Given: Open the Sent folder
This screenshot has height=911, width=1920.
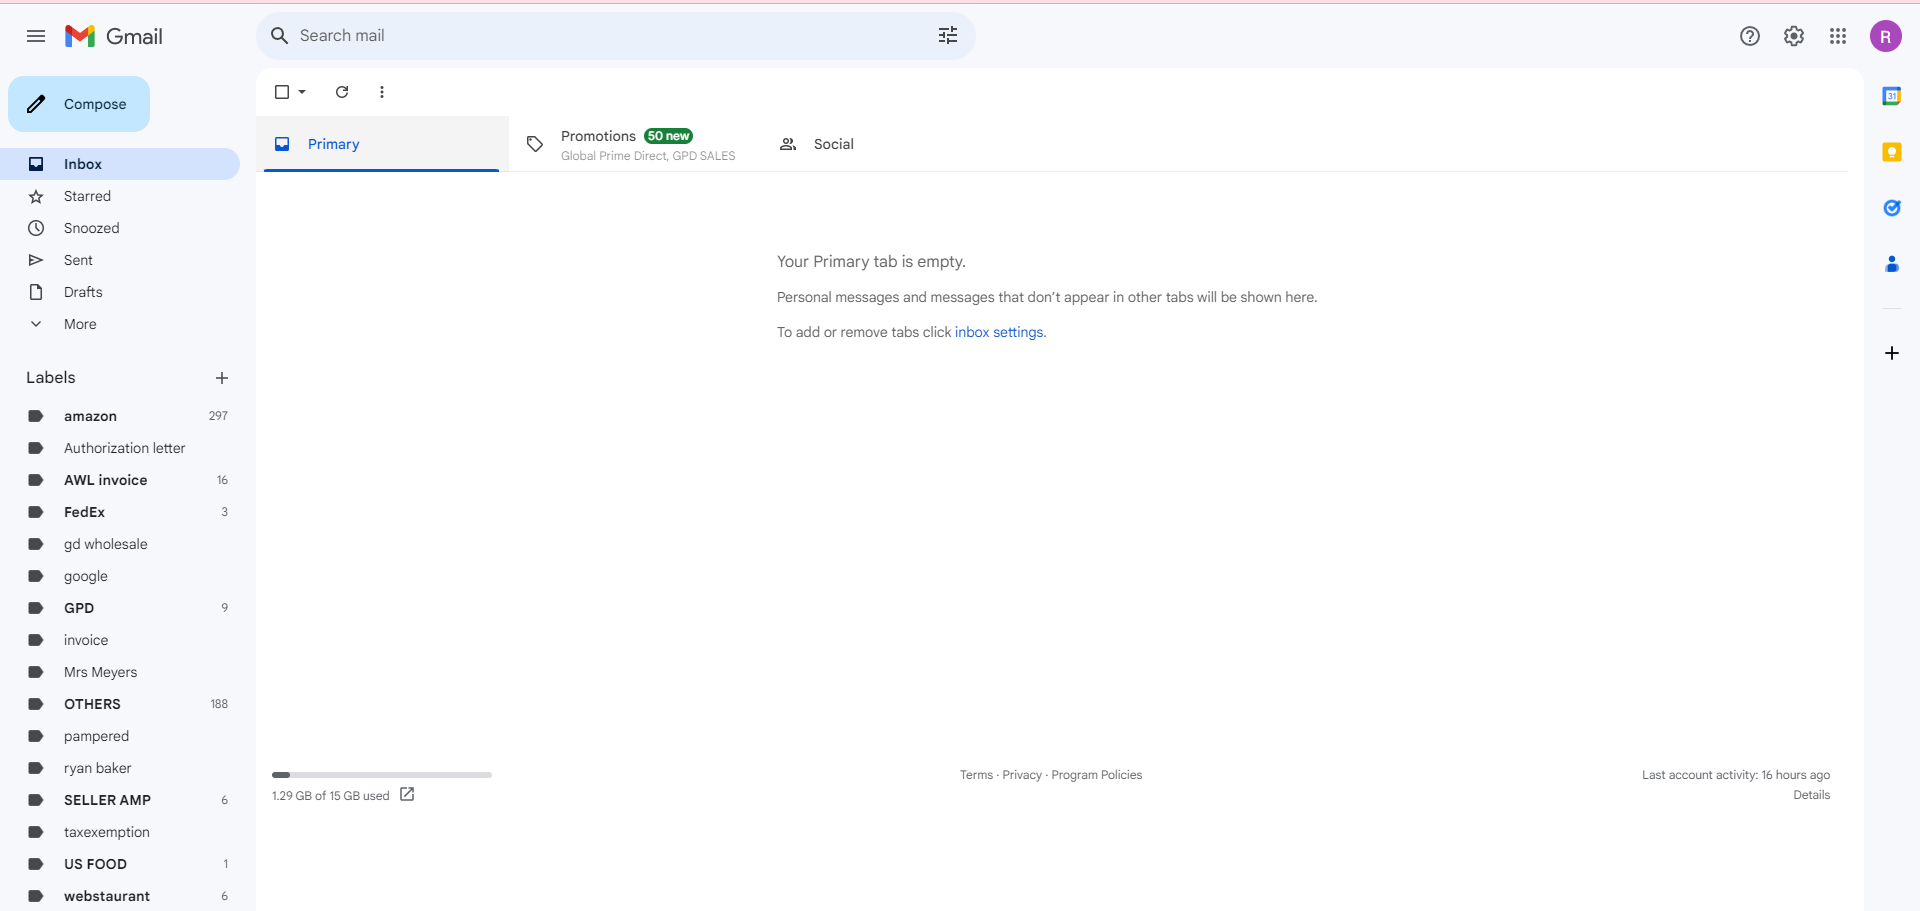Looking at the screenshot, I should [120, 260].
